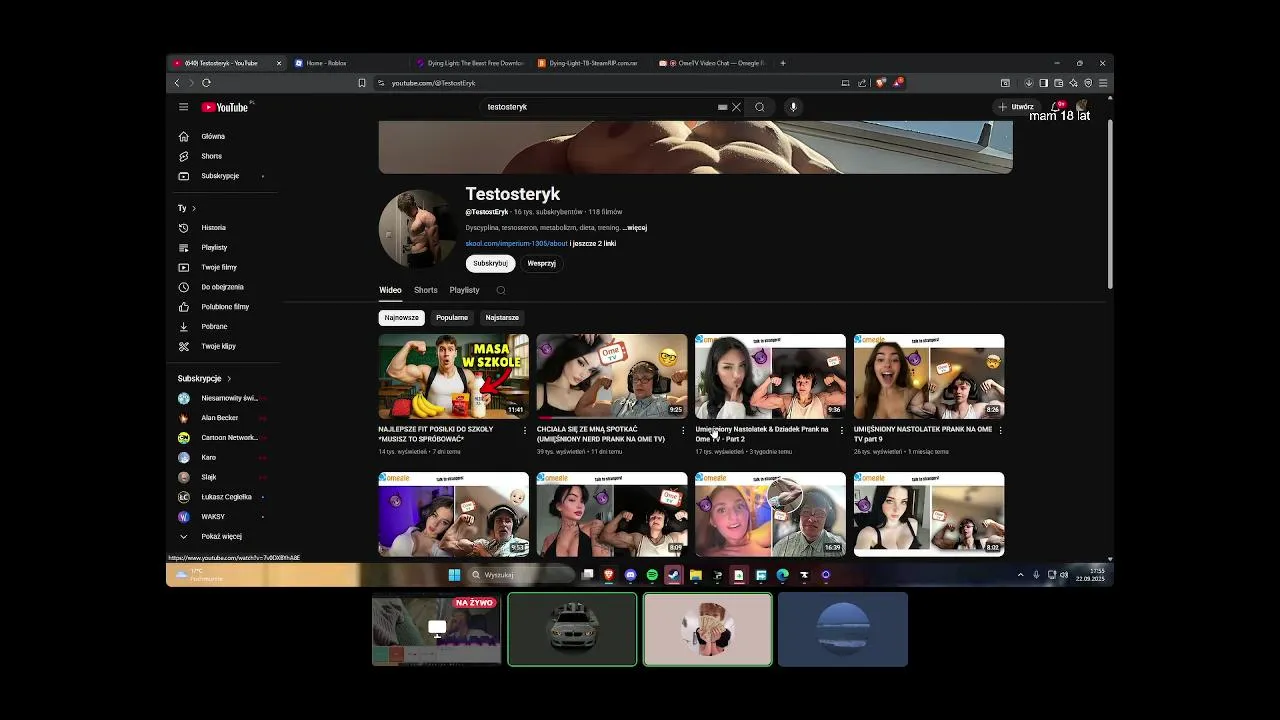This screenshot has width=1280, height=720.
Task: Select the Popularne filter chip
Action: (452, 318)
